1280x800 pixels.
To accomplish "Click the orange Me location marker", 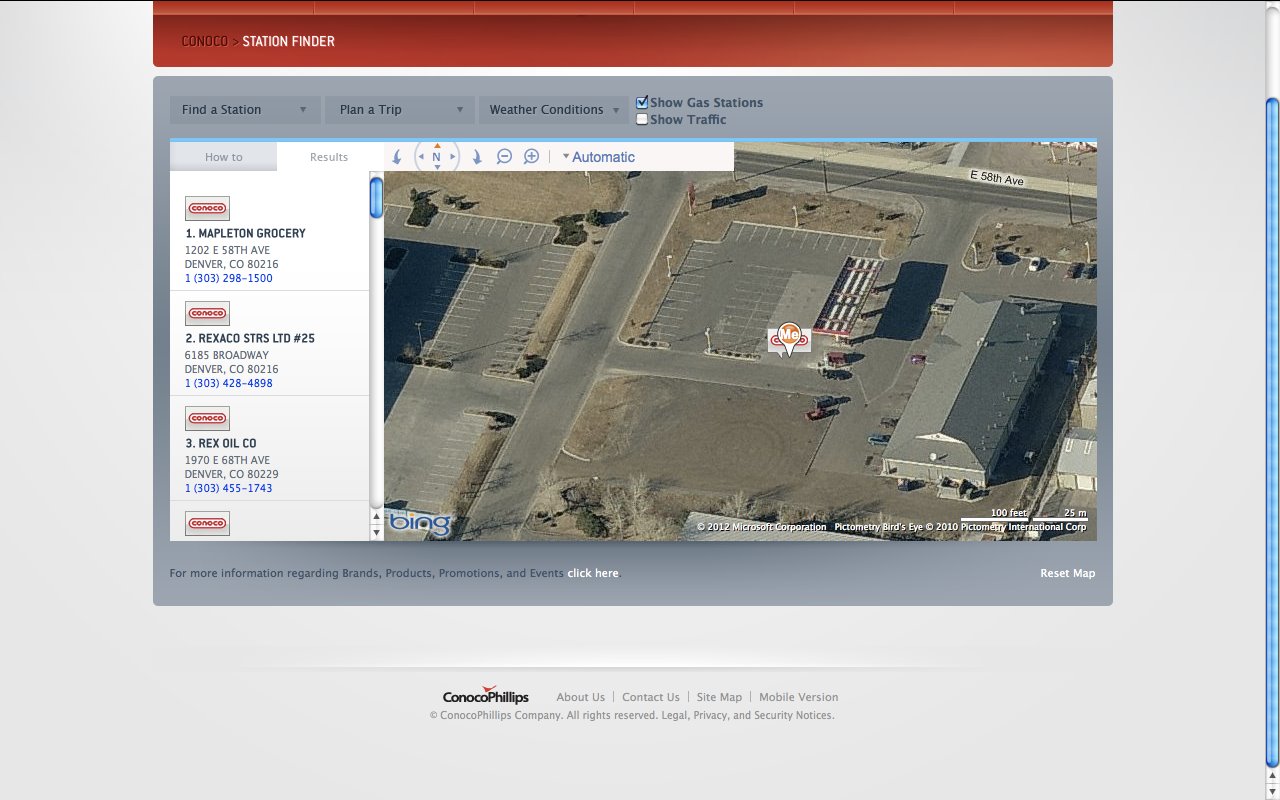I will pyautogui.click(x=790, y=337).
